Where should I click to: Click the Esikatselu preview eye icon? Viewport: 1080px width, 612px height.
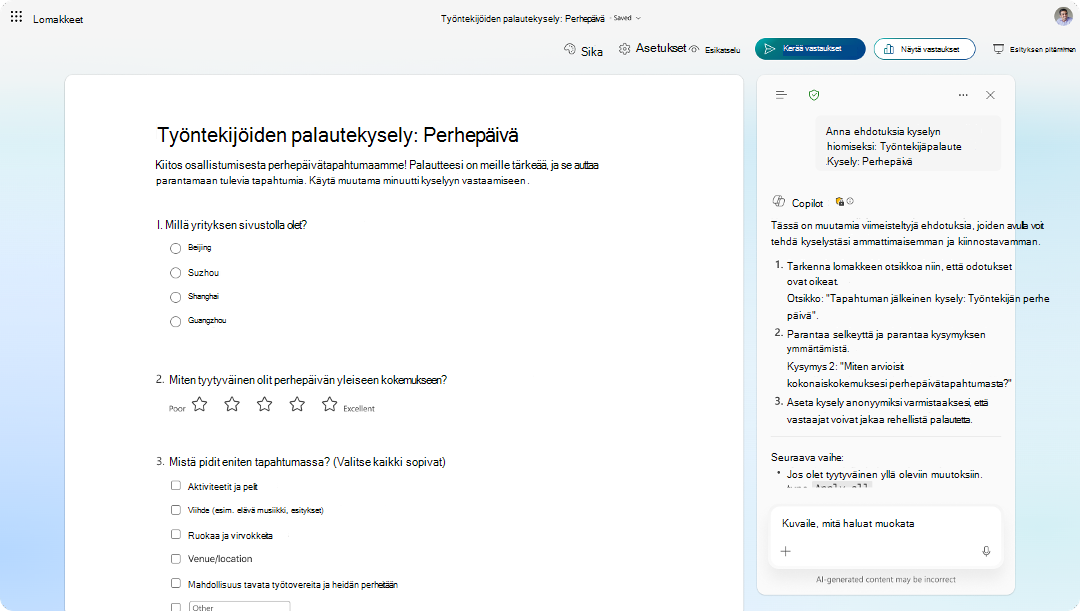click(694, 49)
